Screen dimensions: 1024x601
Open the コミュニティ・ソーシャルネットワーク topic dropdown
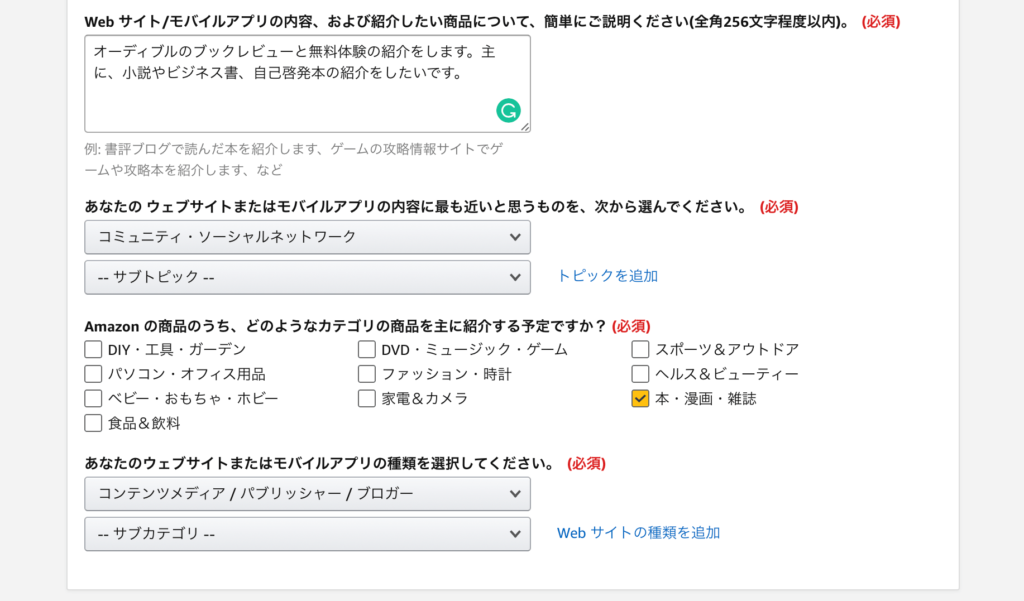[307, 237]
